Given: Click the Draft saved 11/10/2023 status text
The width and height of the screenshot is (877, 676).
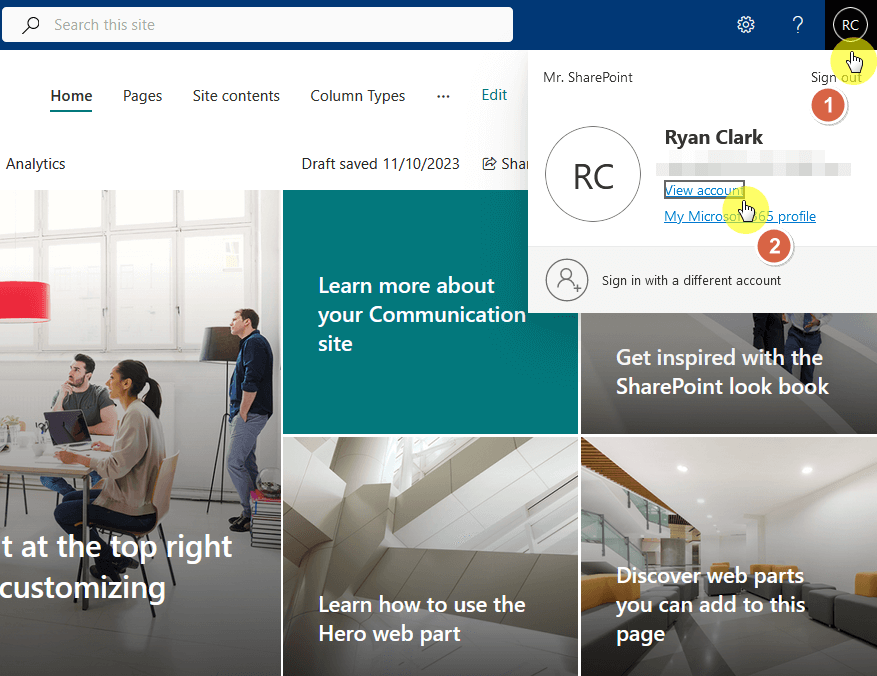Looking at the screenshot, I should pos(380,164).
